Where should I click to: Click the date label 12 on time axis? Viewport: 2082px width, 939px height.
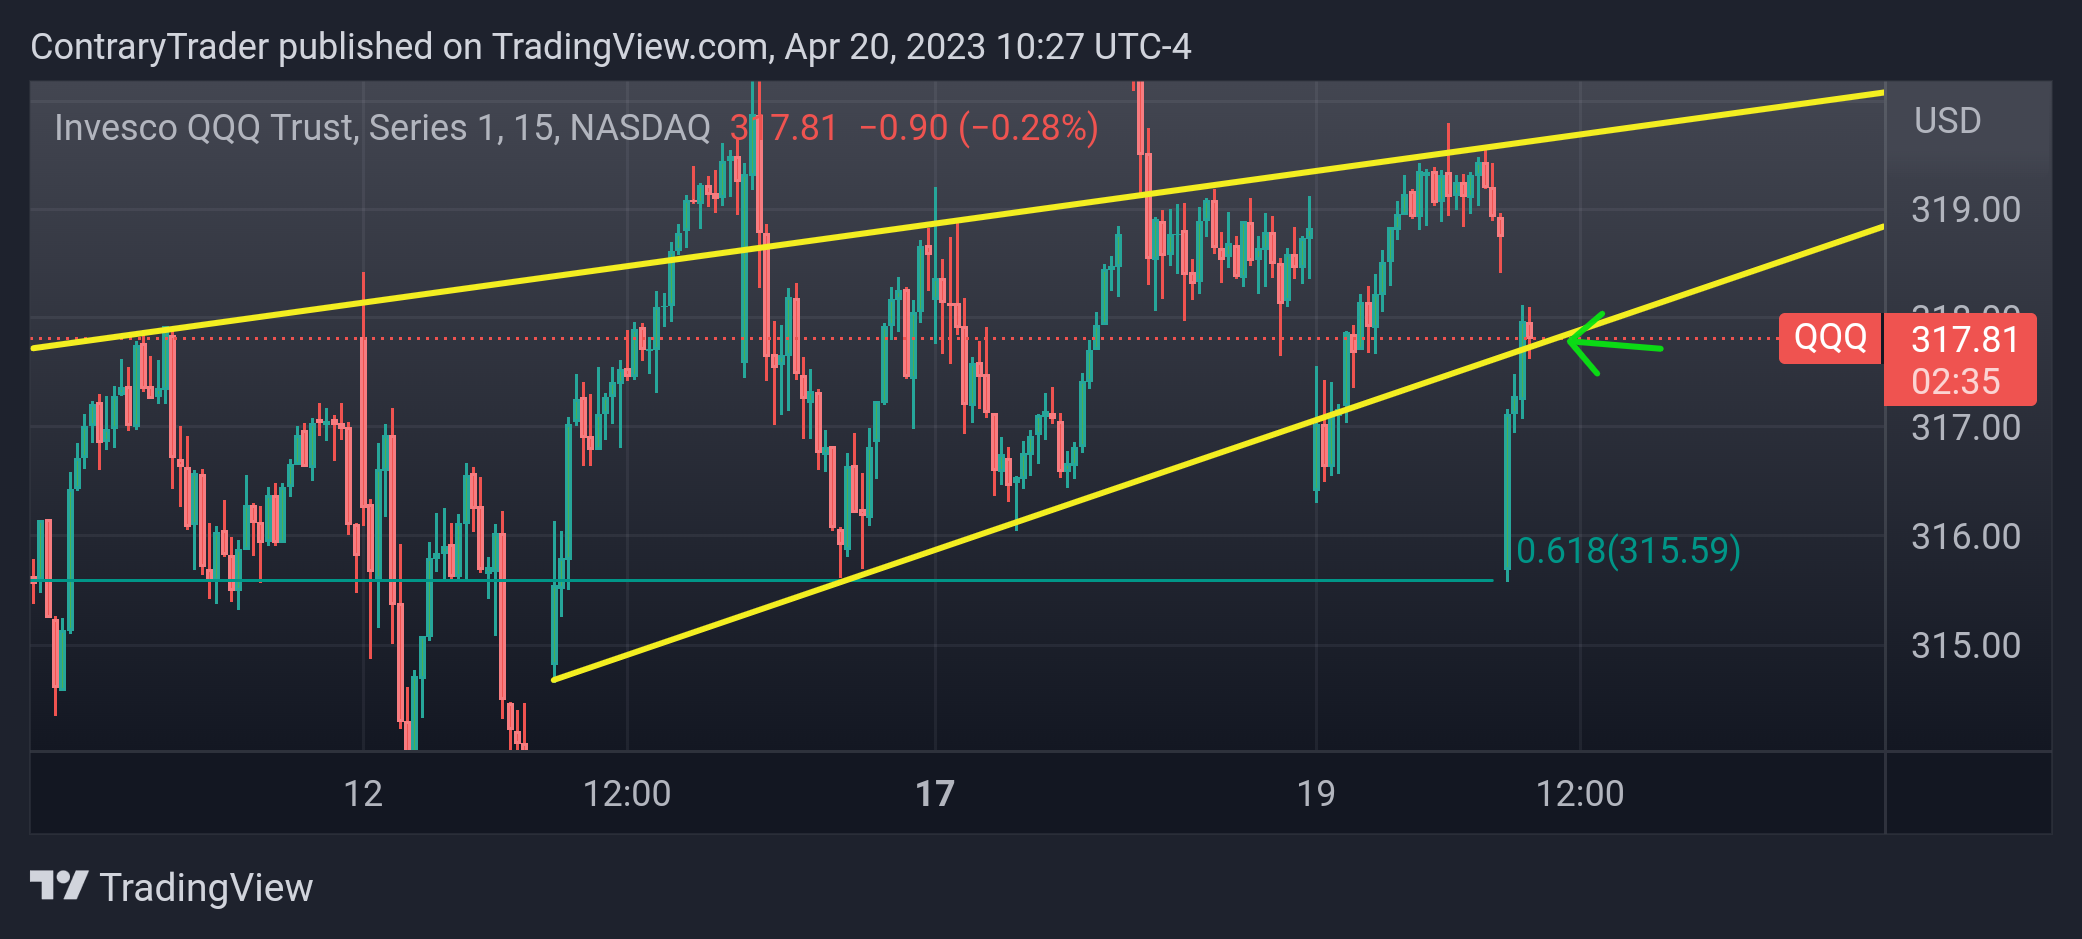click(x=363, y=794)
